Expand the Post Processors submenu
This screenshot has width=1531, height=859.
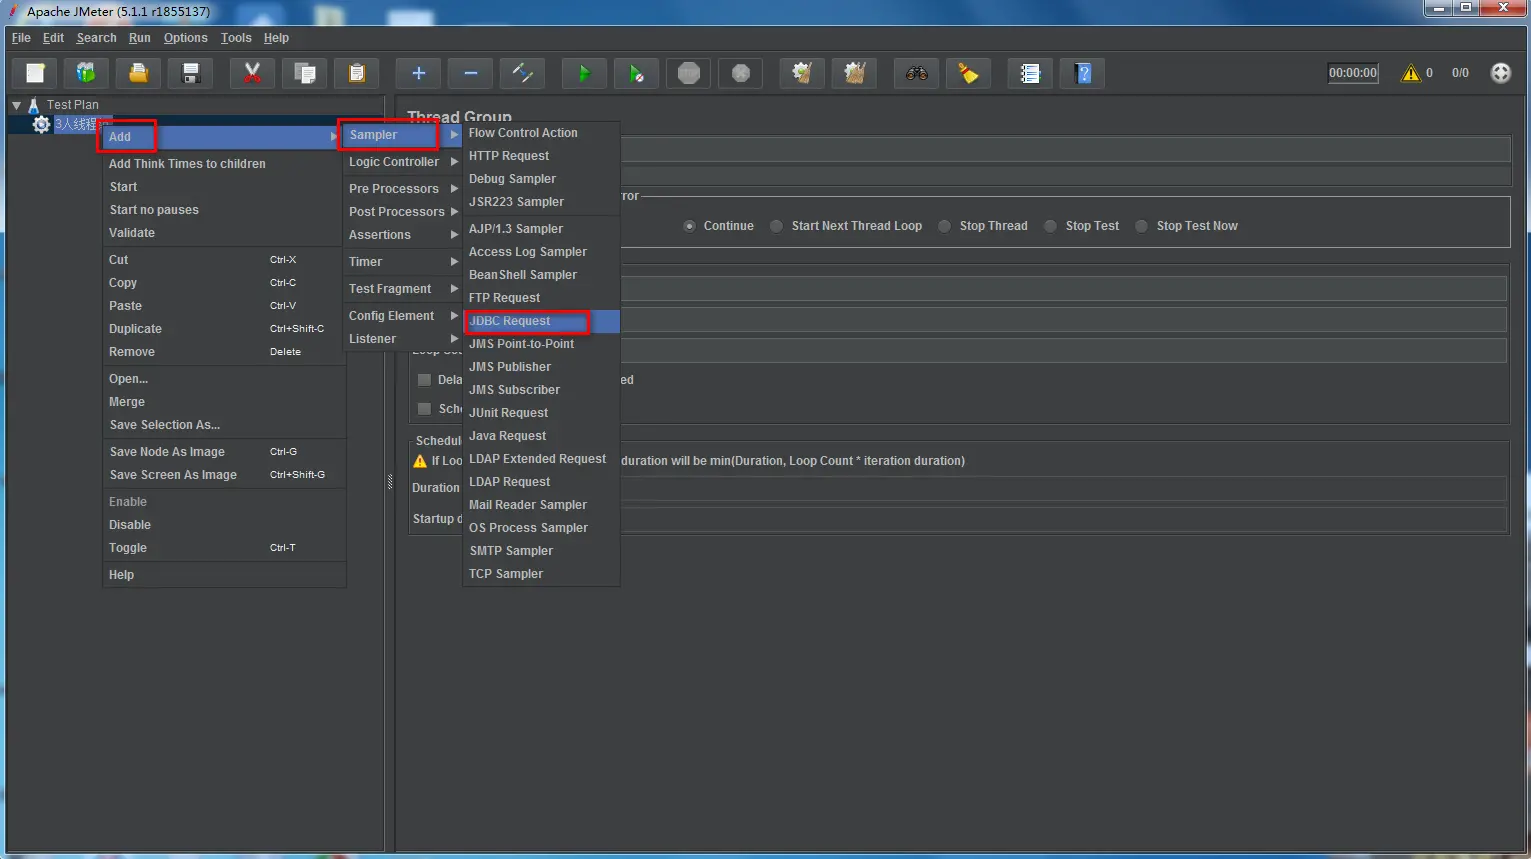[x=402, y=212]
